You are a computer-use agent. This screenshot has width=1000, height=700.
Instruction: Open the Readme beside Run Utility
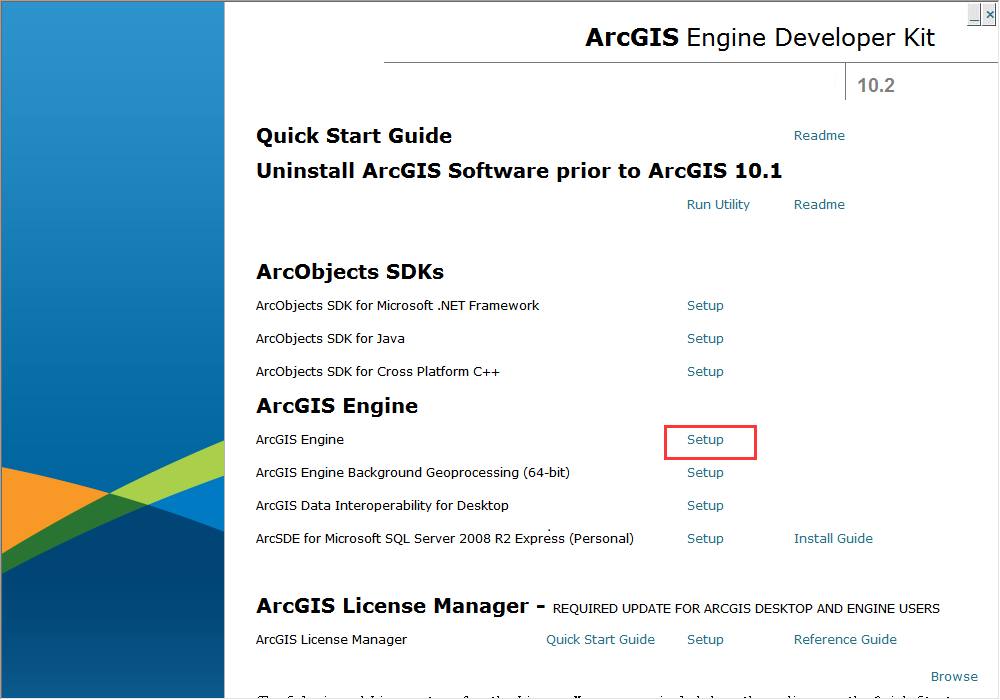pyautogui.click(x=819, y=205)
